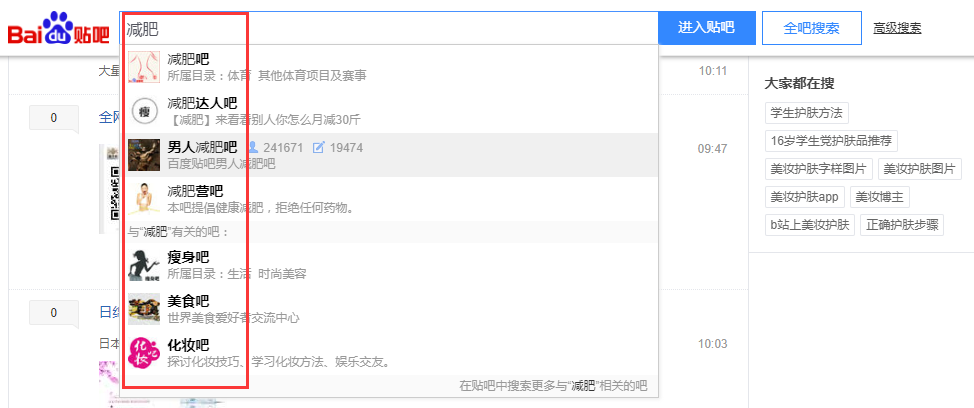
Task: Select the 减肥吧 suggestion
Action: click(389, 67)
